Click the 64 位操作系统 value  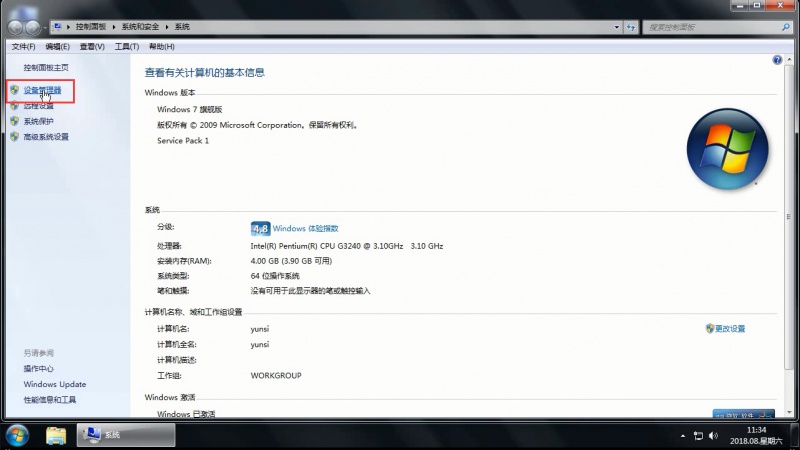(x=275, y=276)
